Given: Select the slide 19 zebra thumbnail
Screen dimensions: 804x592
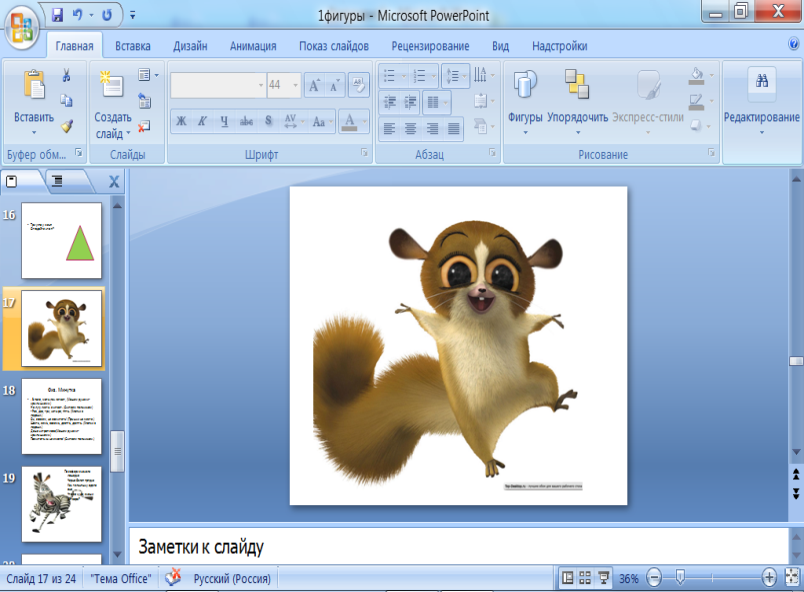Looking at the screenshot, I should click(x=62, y=504).
